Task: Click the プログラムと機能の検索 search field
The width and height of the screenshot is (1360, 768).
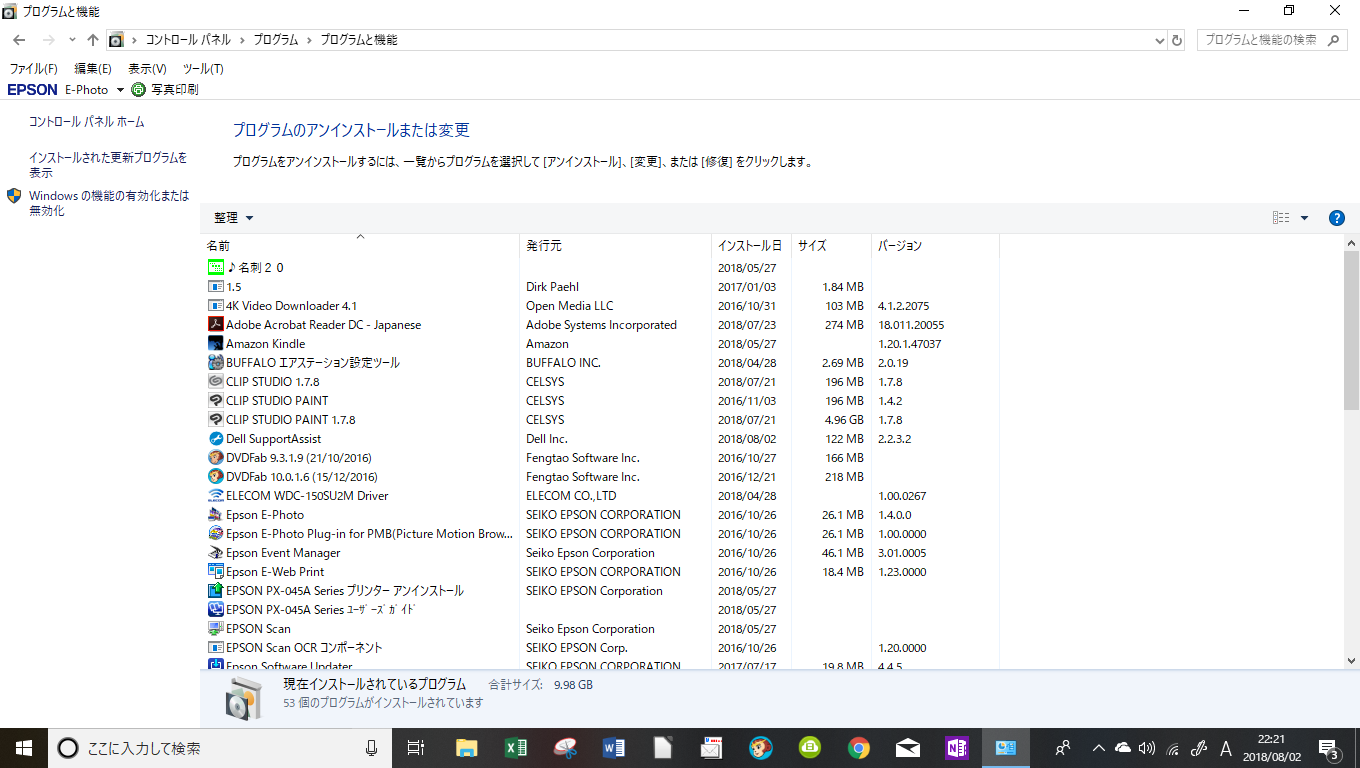Action: pyautogui.click(x=1263, y=40)
